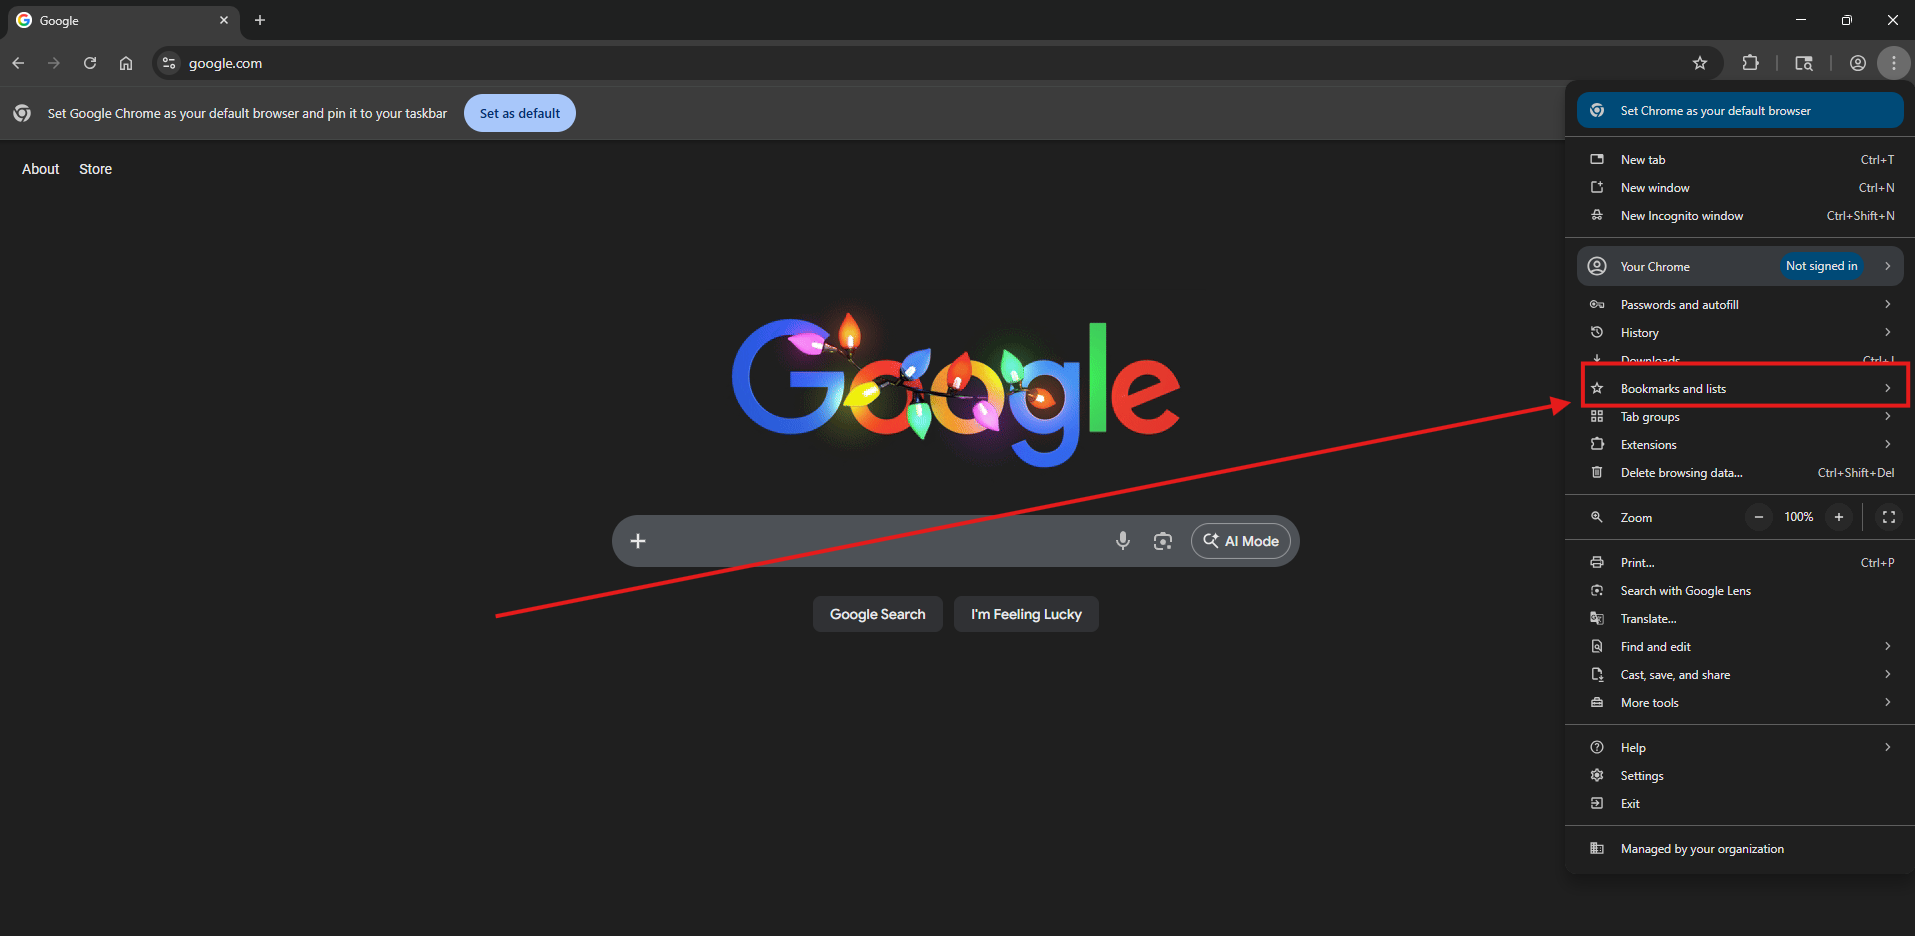Open the About link
The width and height of the screenshot is (1915, 936).
41,169
